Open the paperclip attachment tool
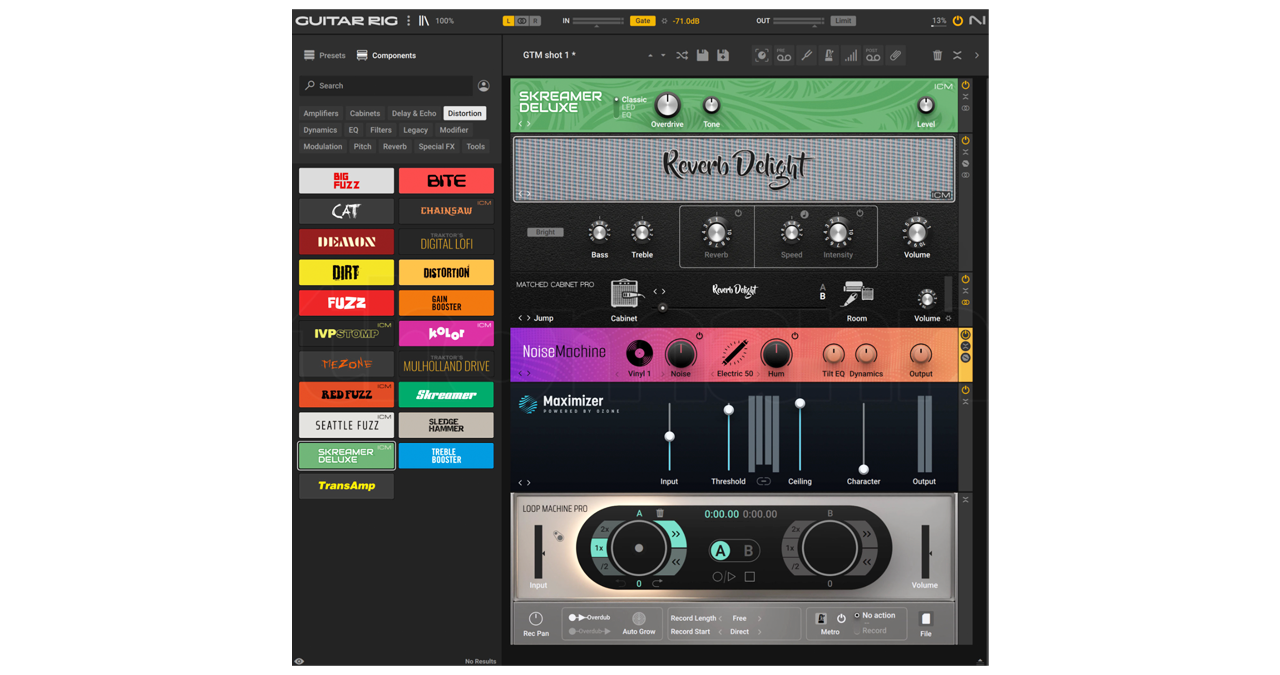The image size is (1280, 675). coord(896,56)
